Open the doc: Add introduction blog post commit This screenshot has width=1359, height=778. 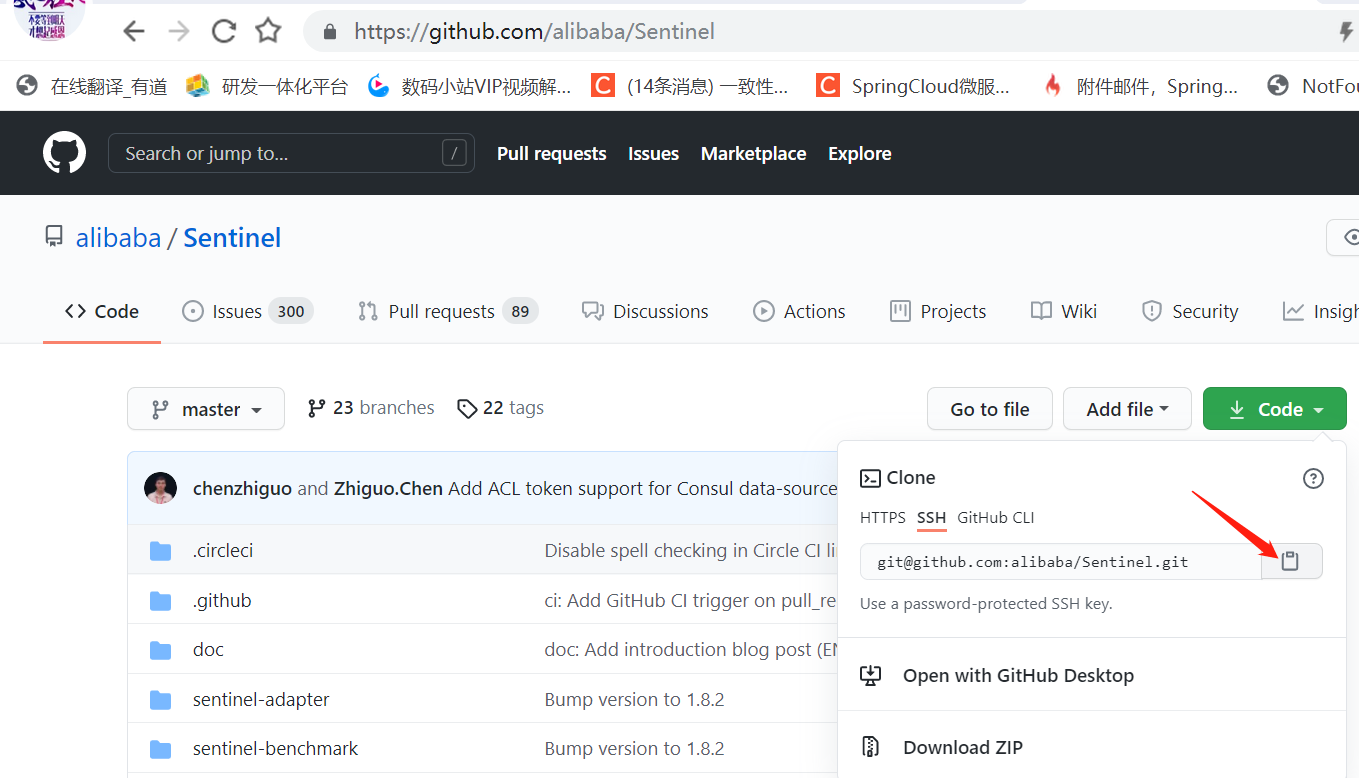691,650
